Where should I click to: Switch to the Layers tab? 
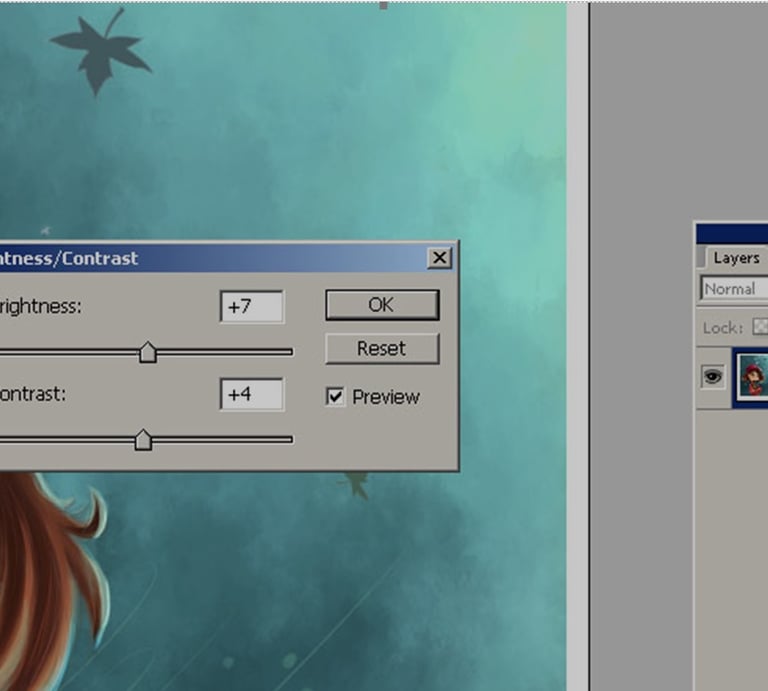[736, 258]
